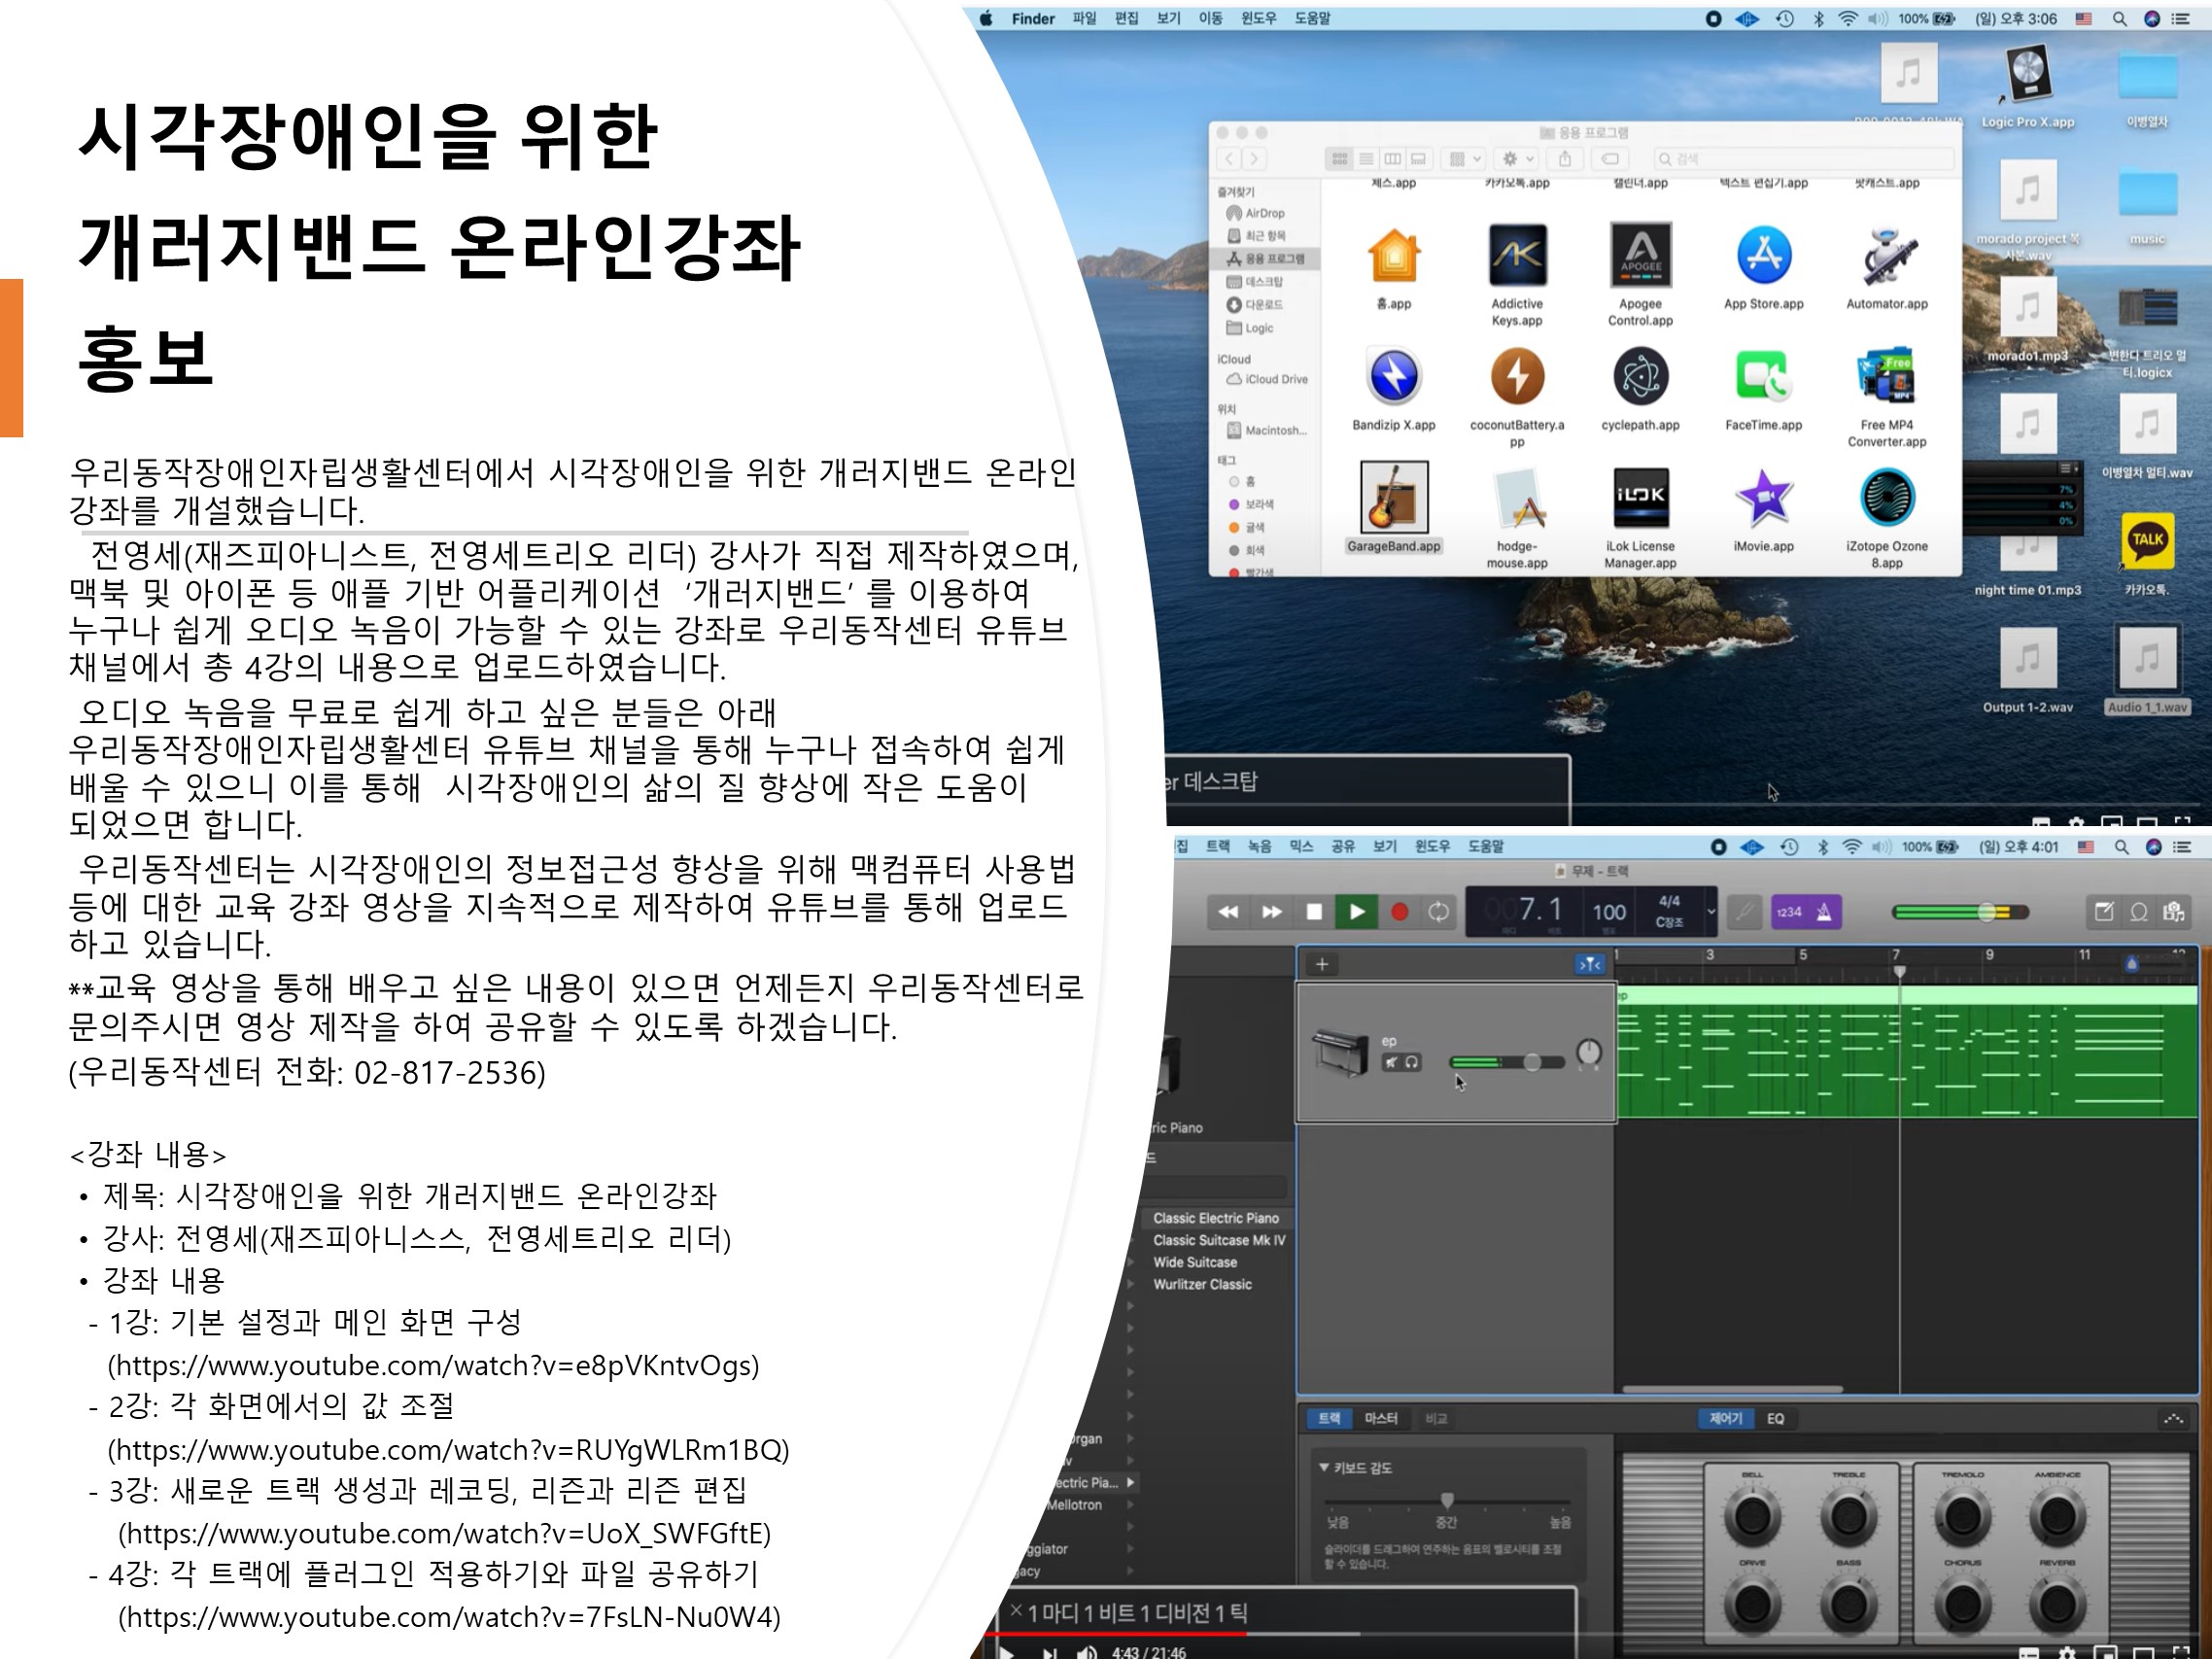
Task: Toggle the cycle button in GarageBand transport
Action: [x=1438, y=911]
